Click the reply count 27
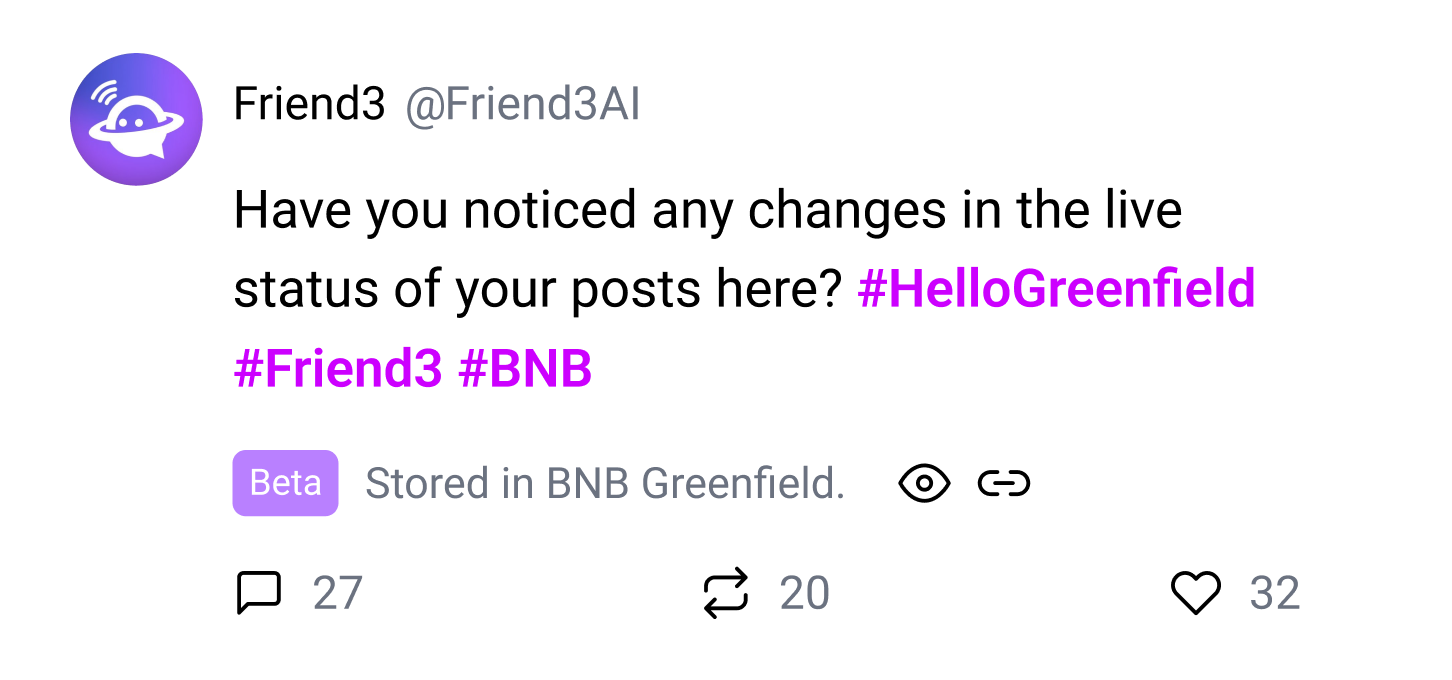 pyautogui.click(x=337, y=593)
